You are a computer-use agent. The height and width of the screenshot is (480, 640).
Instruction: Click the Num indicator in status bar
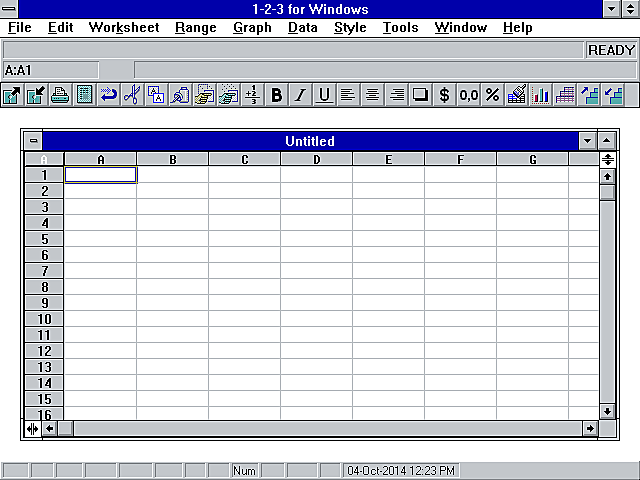(x=244, y=471)
